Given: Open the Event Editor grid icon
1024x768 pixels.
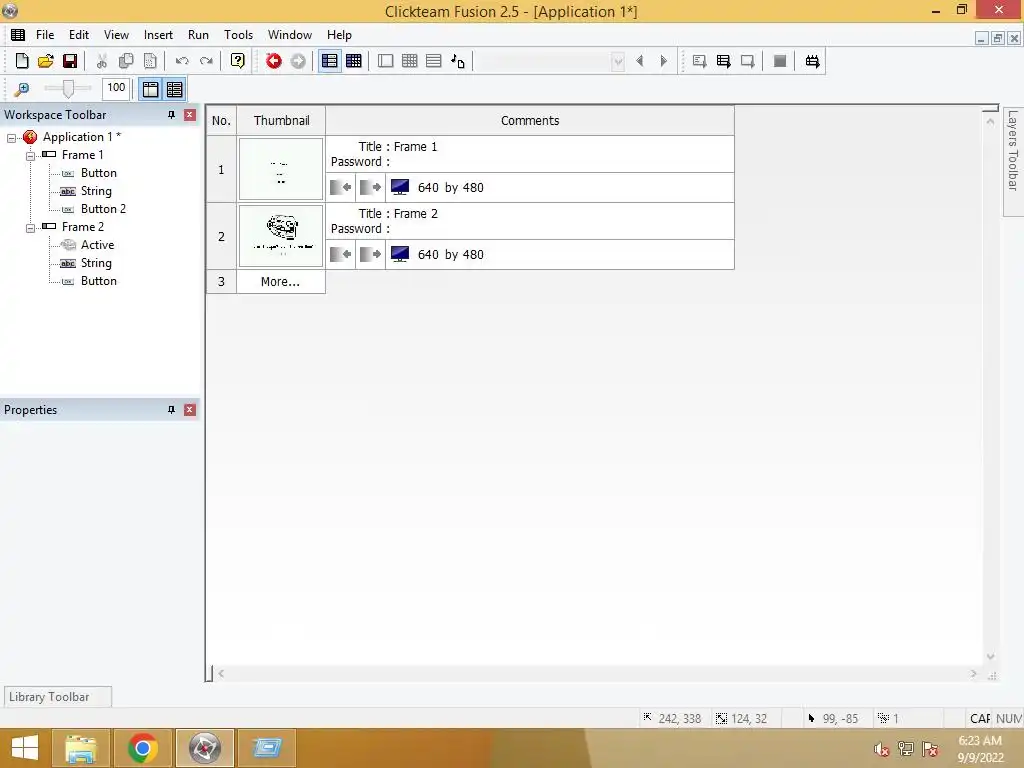Looking at the screenshot, I should (x=409, y=61).
